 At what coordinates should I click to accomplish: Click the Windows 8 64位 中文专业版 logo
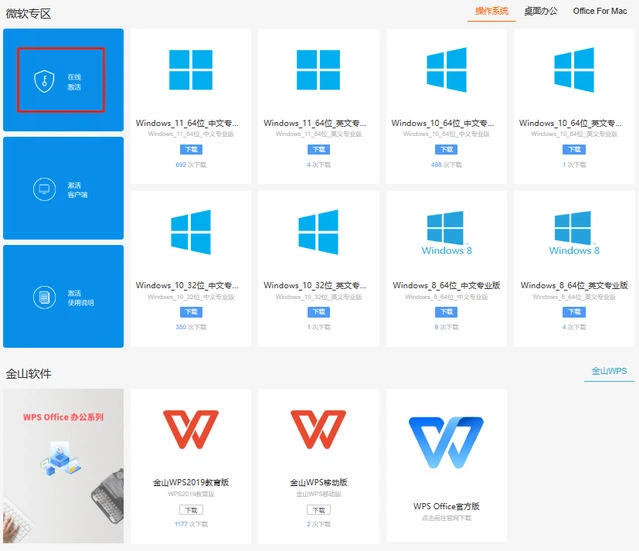pos(446,234)
